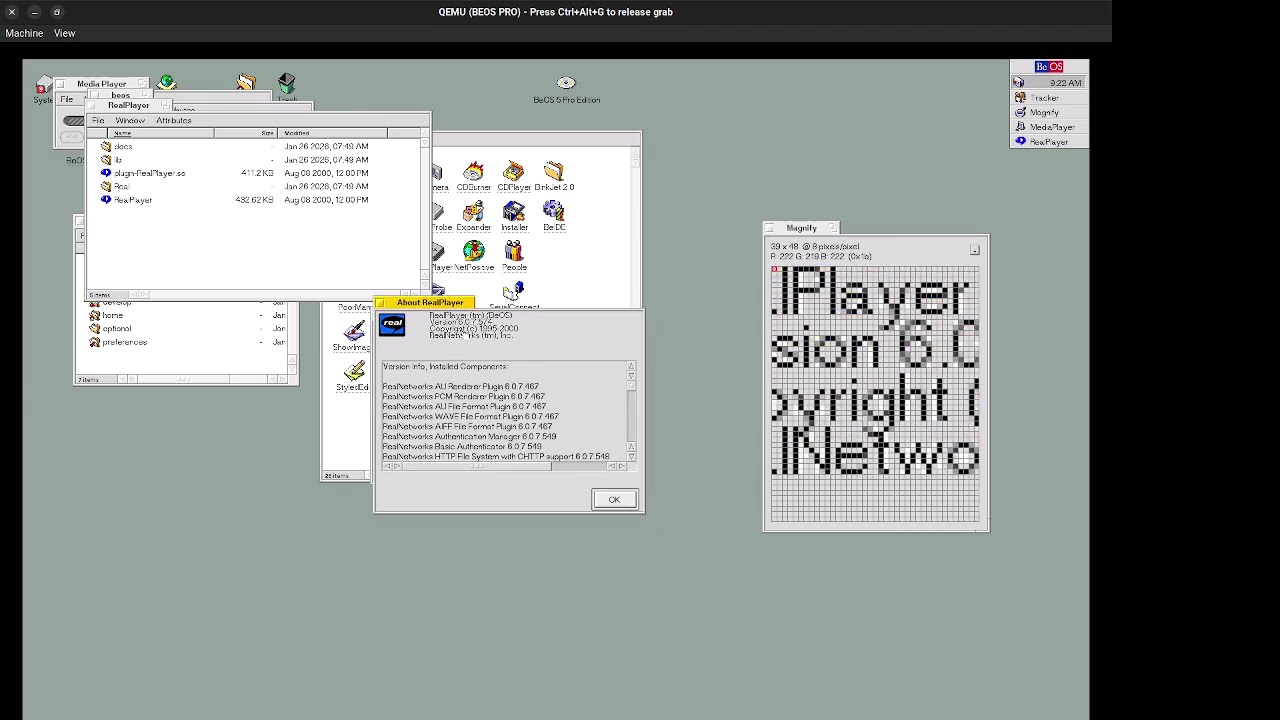This screenshot has height=720, width=1280.
Task: Switch to Tracker in the Deskbar
Action: click(1049, 98)
